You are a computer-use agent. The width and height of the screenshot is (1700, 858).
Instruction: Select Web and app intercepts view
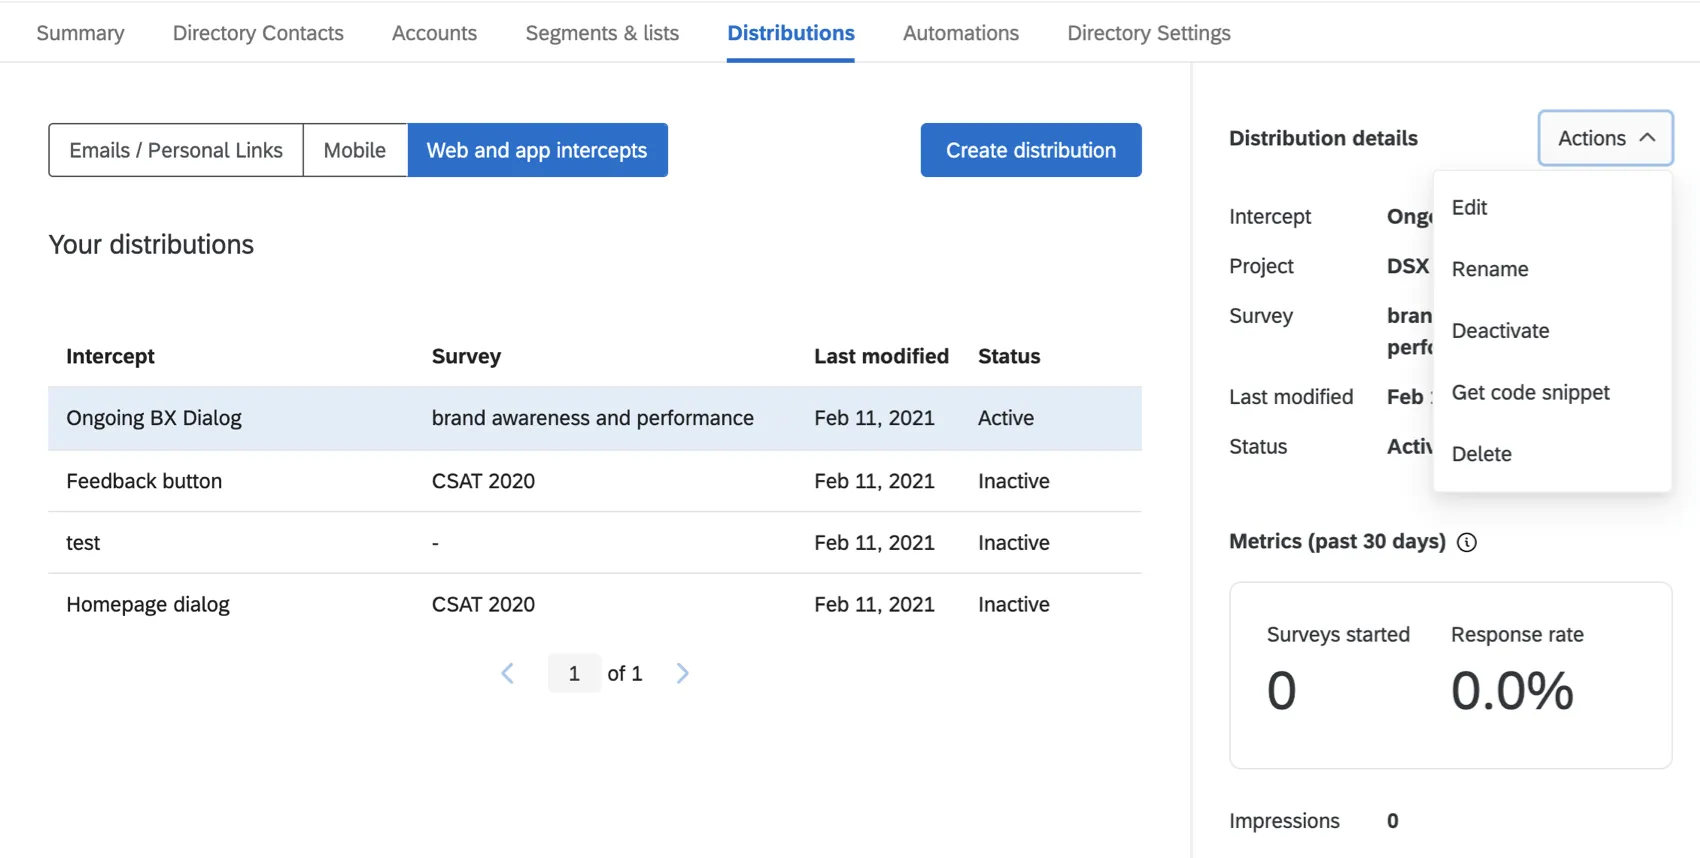point(537,150)
